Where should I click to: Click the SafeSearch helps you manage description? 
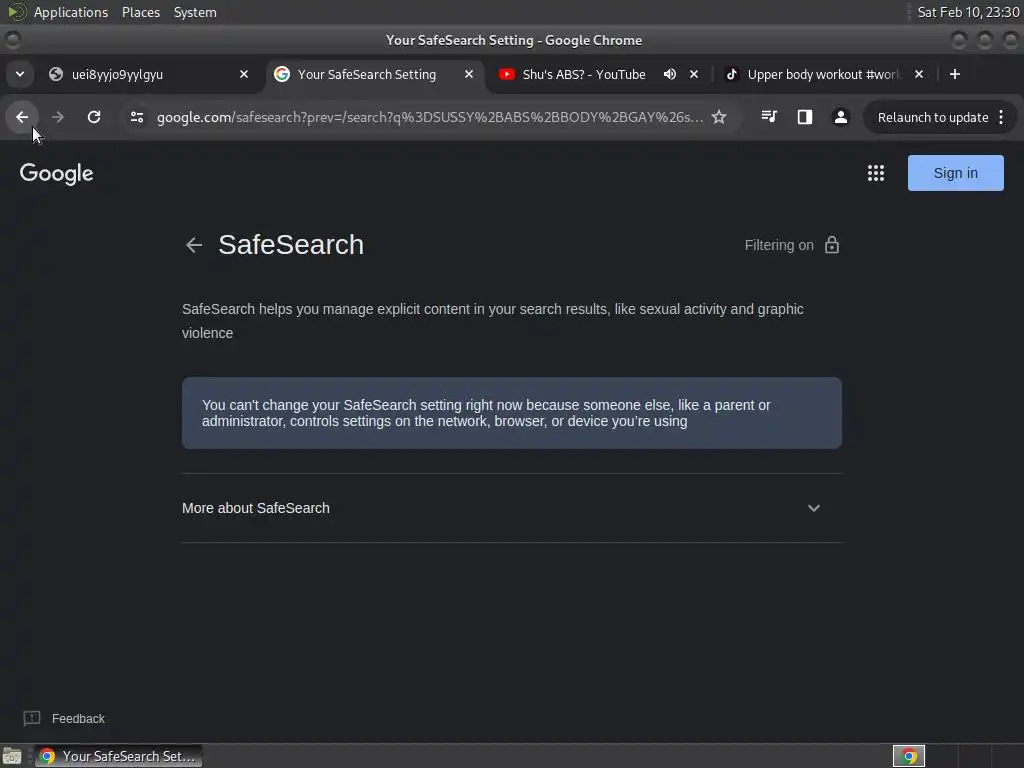pyautogui.click(x=492, y=321)
